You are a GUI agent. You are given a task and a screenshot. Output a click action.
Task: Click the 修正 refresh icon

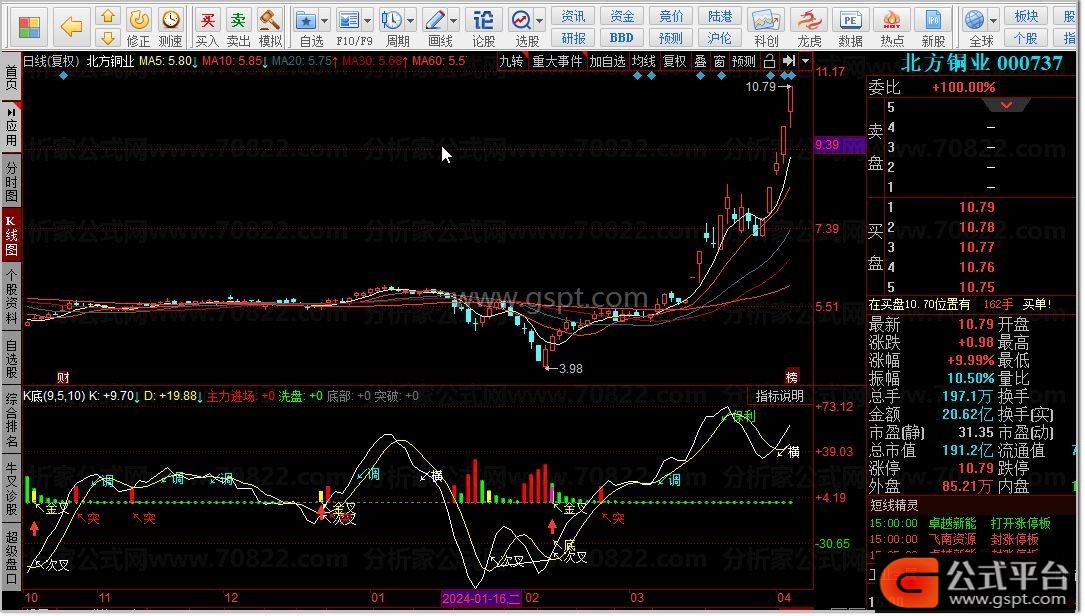click(138, 19)
